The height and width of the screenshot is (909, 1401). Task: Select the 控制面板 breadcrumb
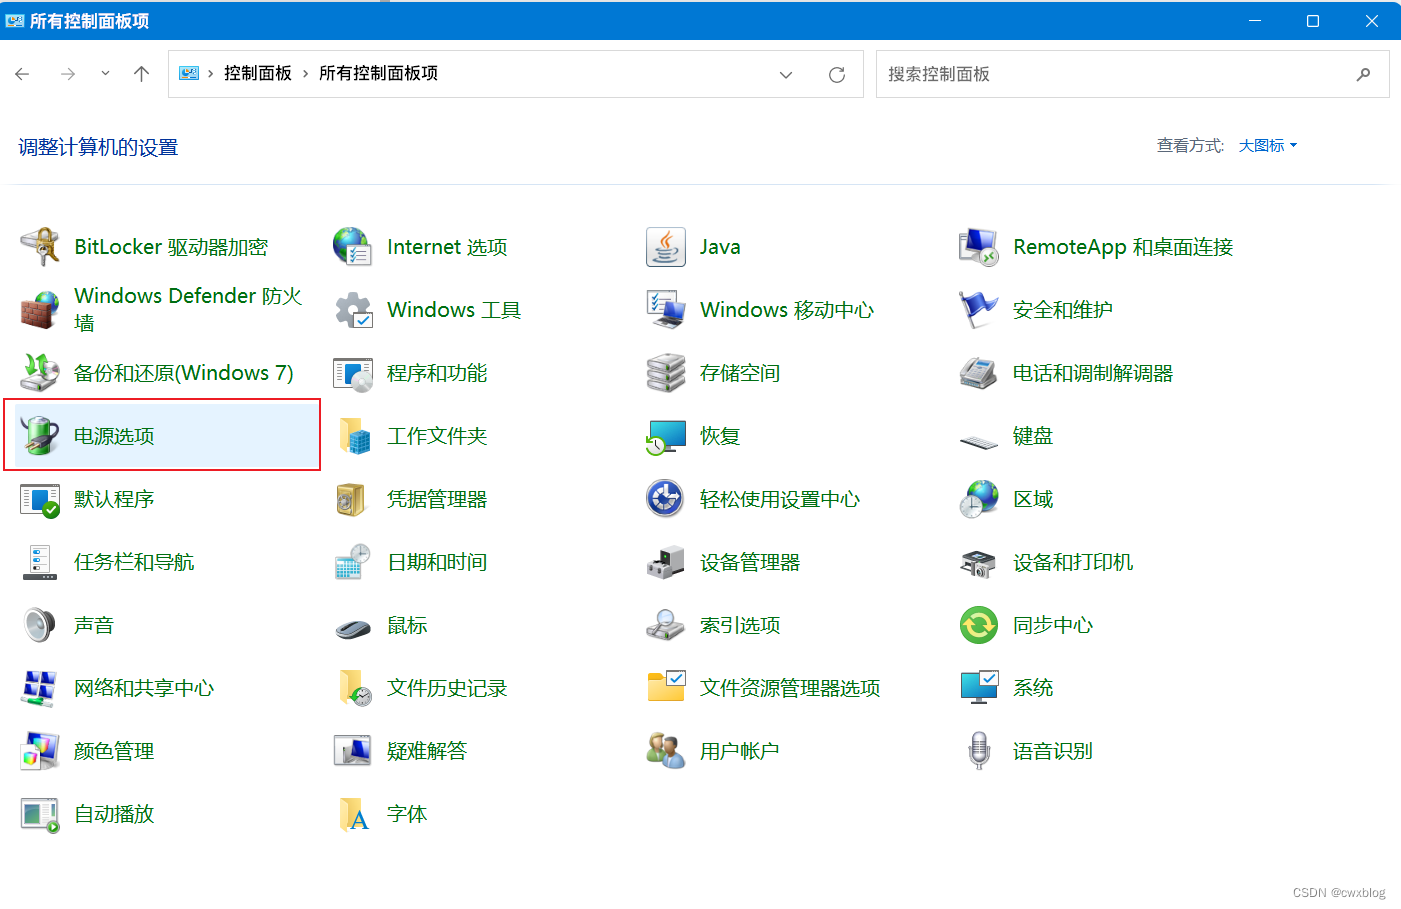click(x=258, y=74)
